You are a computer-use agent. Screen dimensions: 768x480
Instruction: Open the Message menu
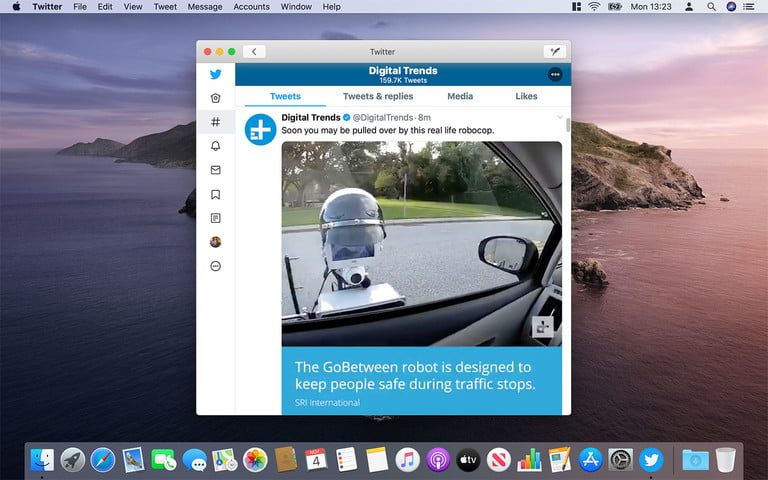[x=205, y=7]
